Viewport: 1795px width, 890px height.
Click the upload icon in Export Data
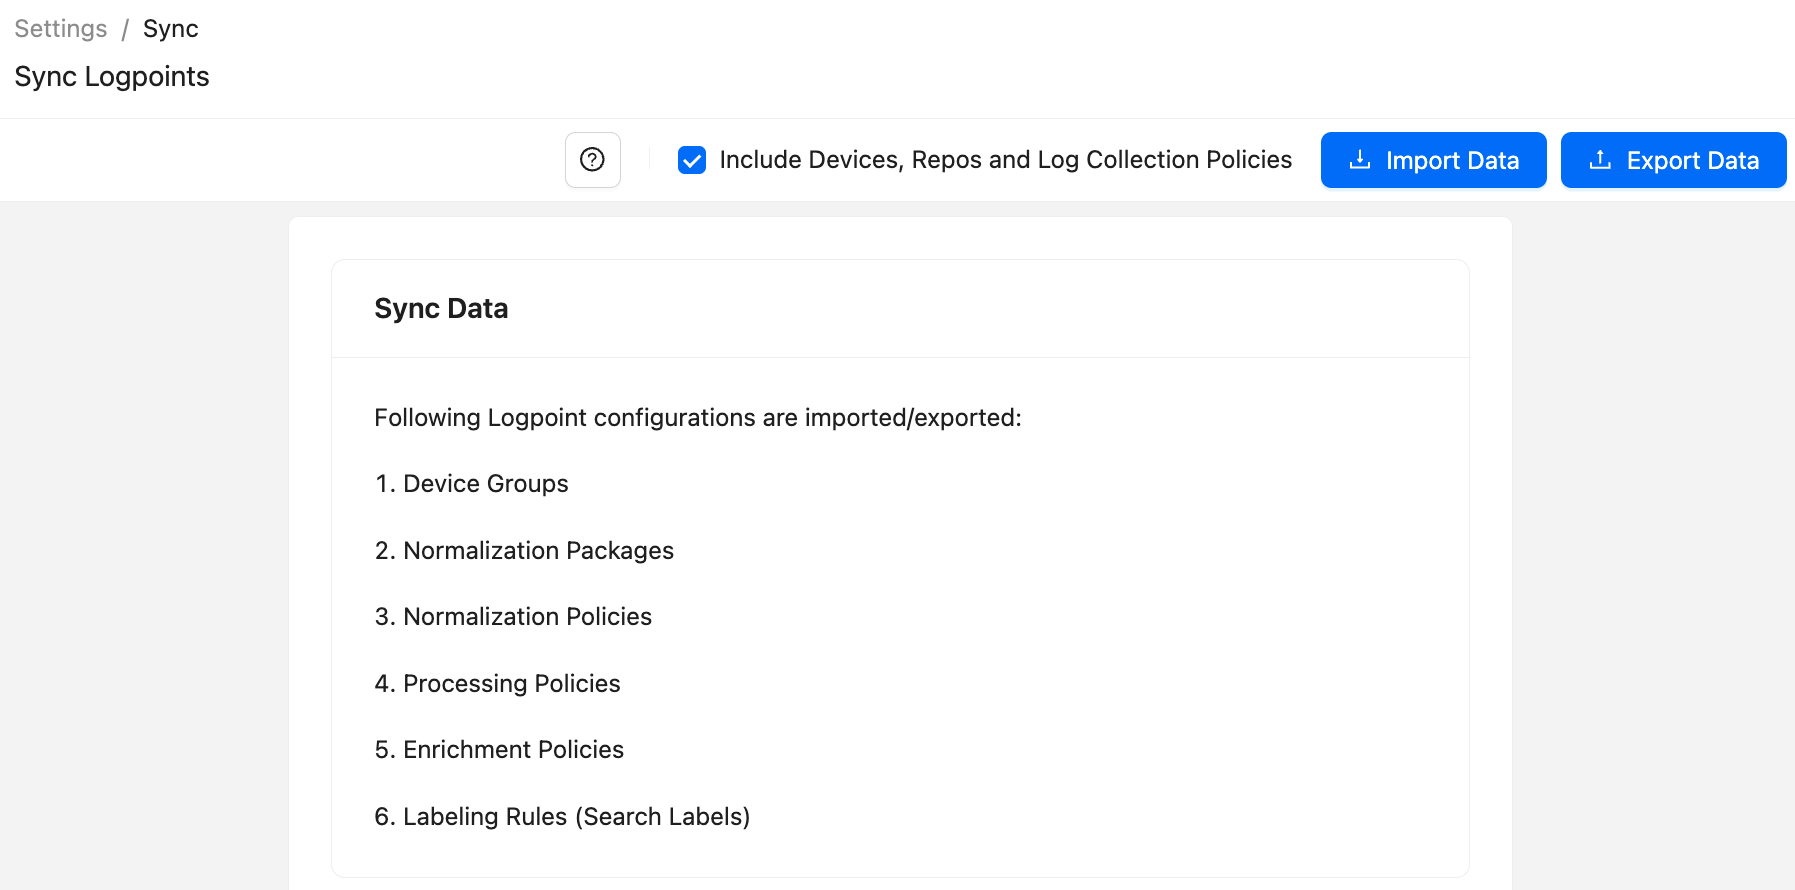point(1600,160)
